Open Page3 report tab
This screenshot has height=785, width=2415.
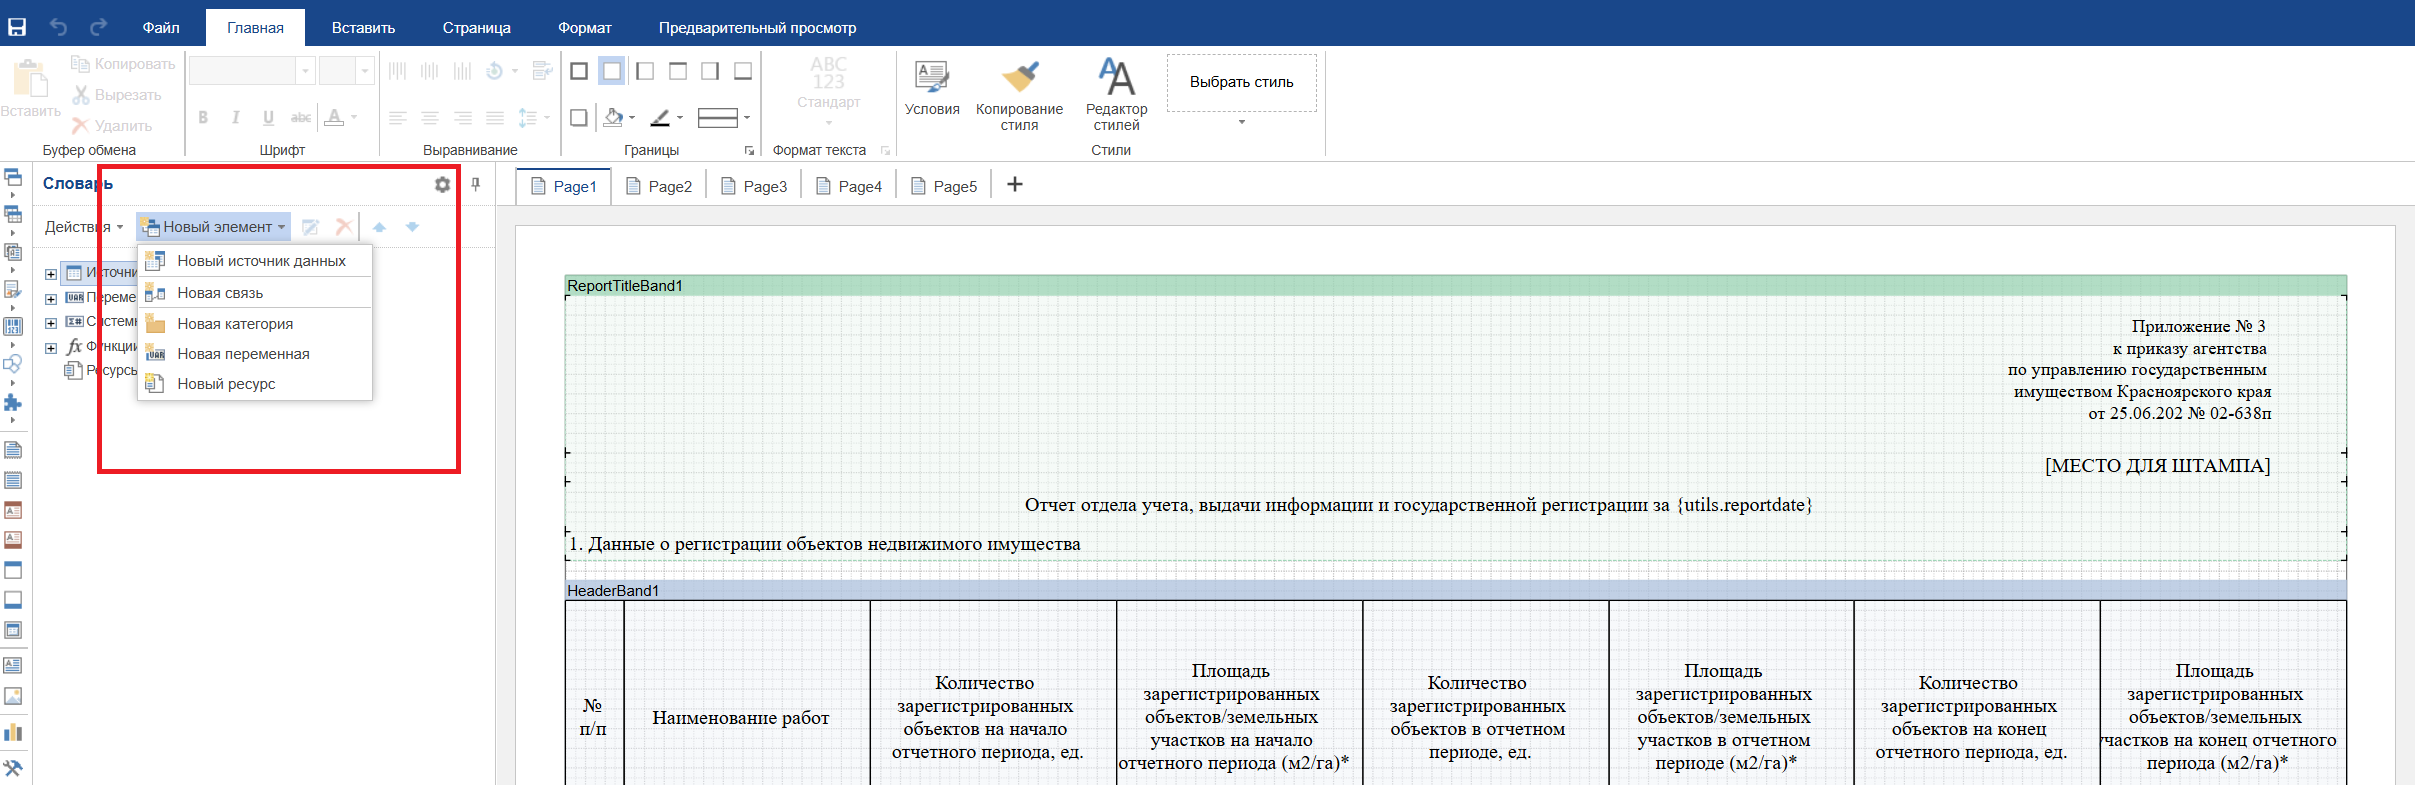point(754,186)
